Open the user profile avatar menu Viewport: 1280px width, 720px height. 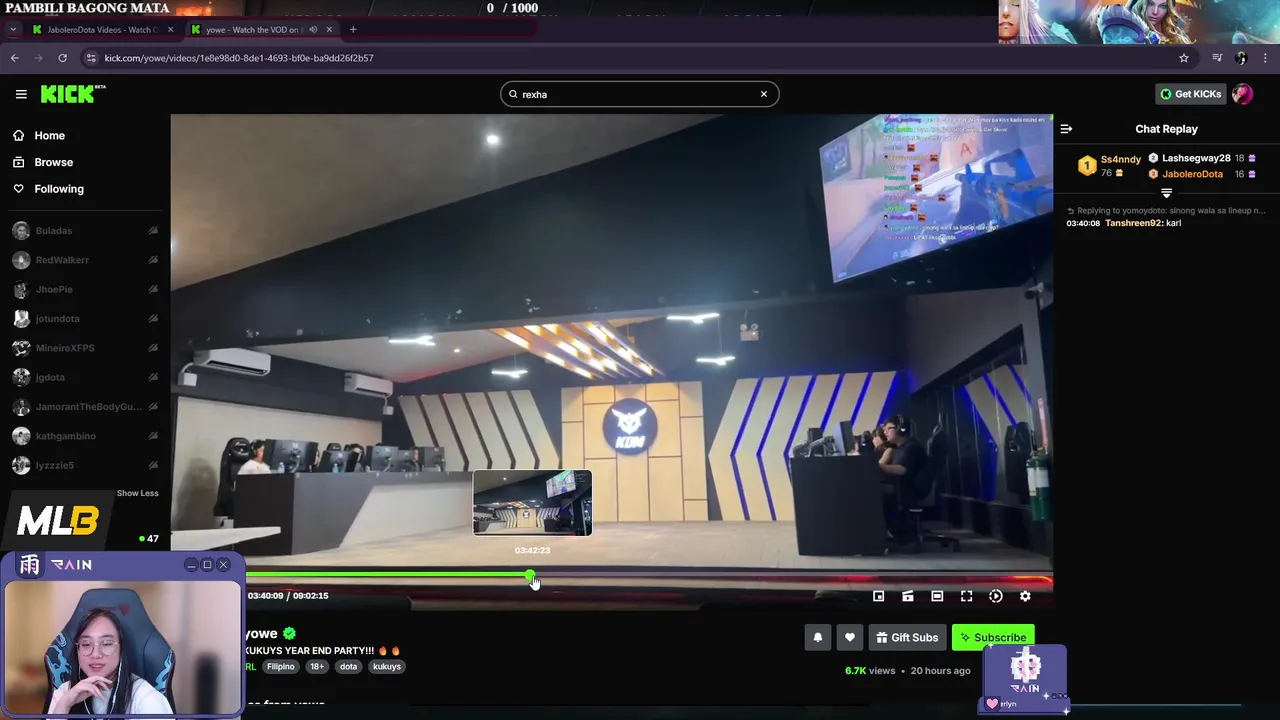click(x=1242, y=94)
